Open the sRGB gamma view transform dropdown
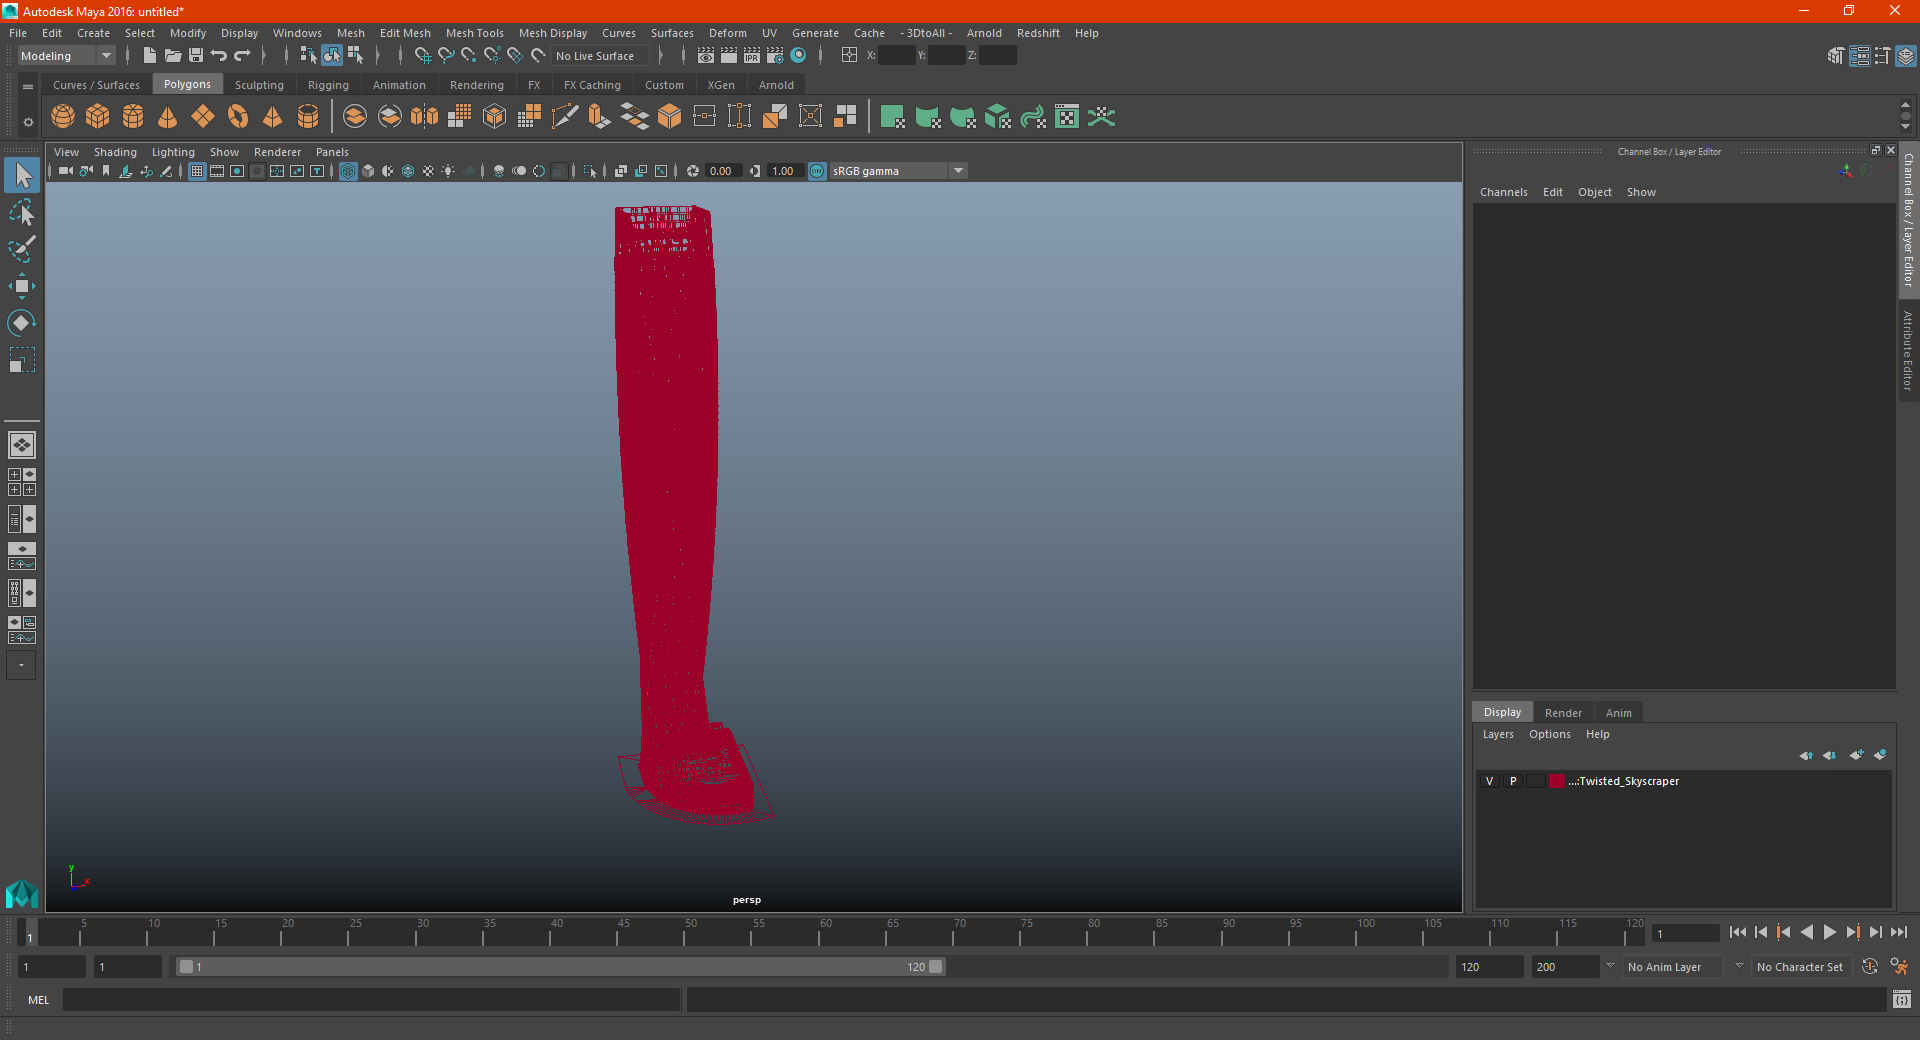Image resolution: width=1920 pixels, height=1040 pixels. 898,172
